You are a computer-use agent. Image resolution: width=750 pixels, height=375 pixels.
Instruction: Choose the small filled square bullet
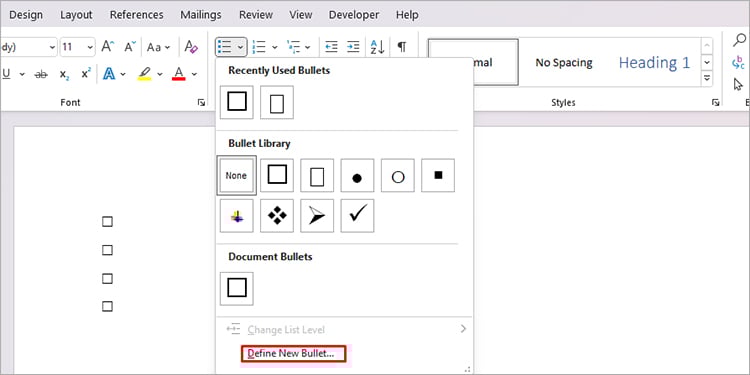pyautogui.click(x=438, y=176)
